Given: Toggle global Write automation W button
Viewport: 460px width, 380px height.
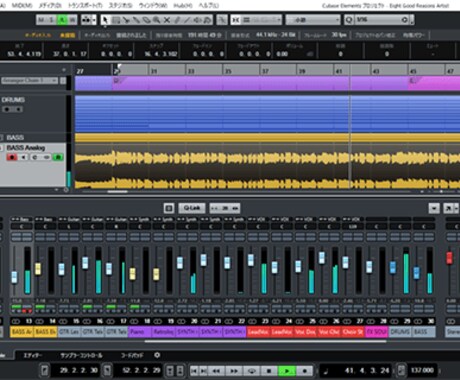Looking at the screenshot, I should tap(72, 20).
